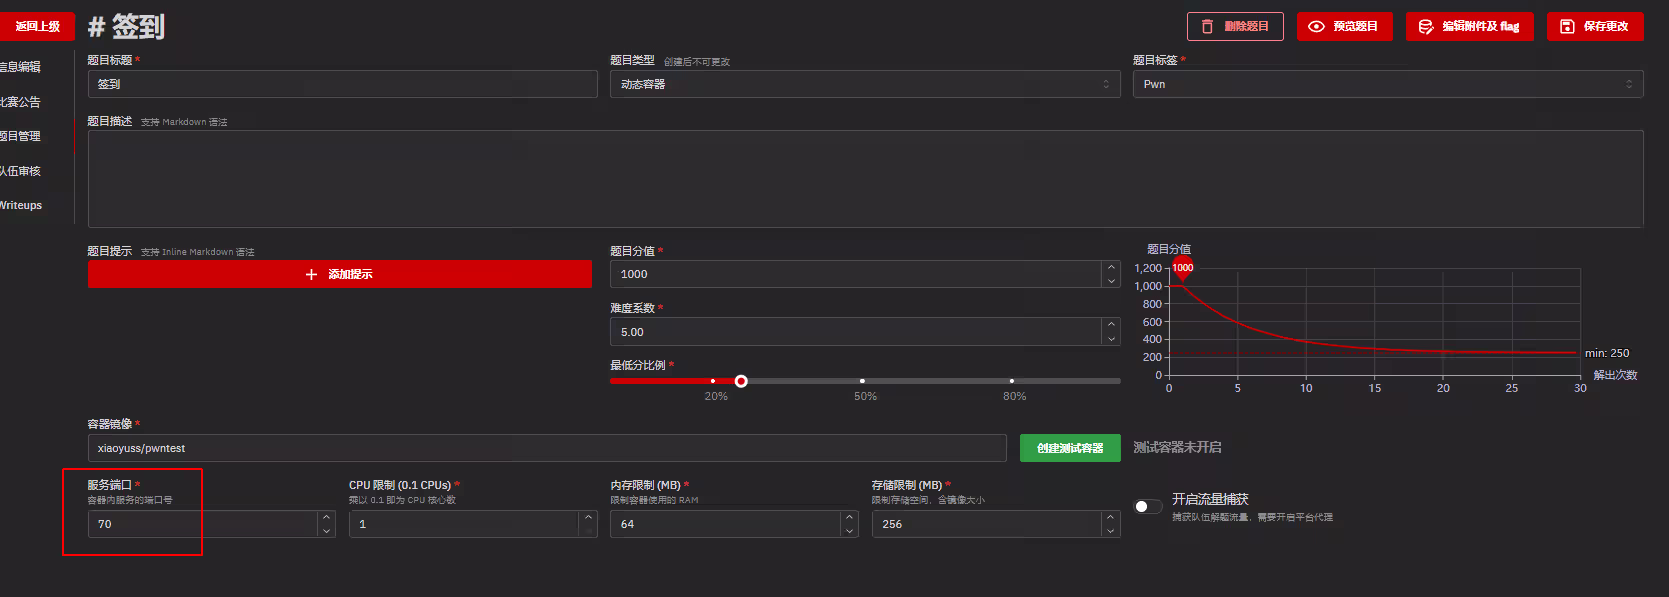Click the challenge description text area
The height and width of the screenshot is (597, 1669).
[865, 179]
